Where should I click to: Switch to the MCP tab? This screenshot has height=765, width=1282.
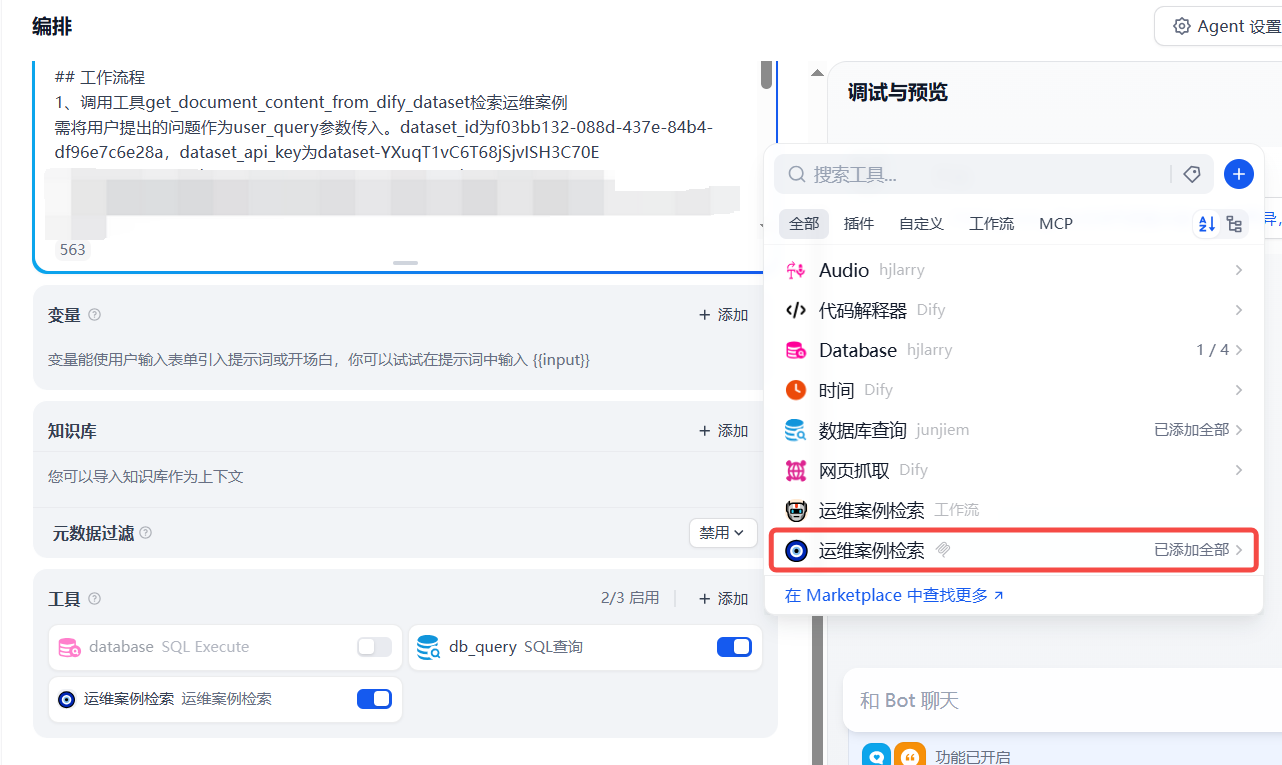[1055, 223]
